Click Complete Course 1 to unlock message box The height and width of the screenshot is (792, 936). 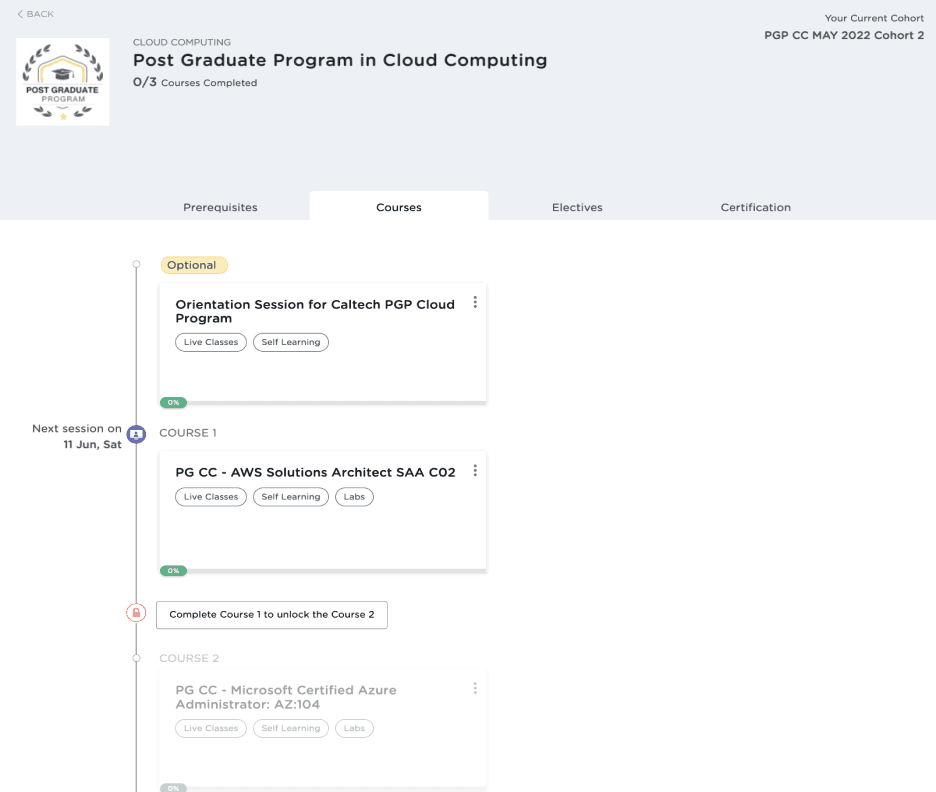coord(272,615)
